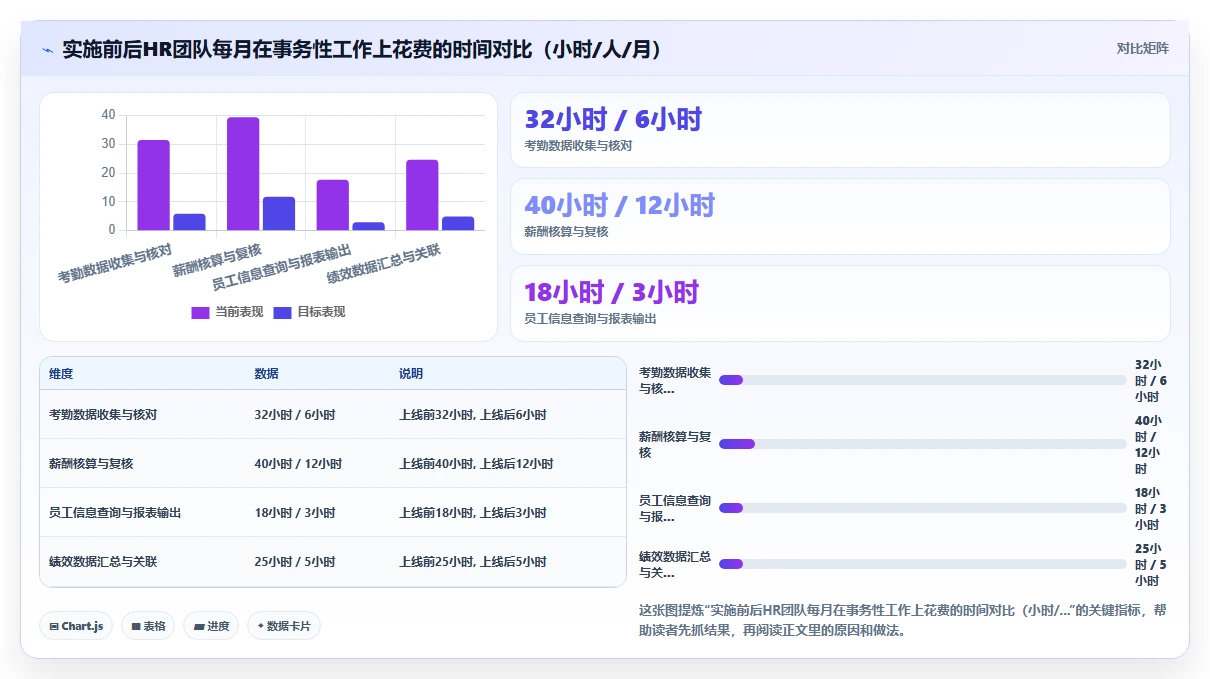Image resolution: width=1210 pixels, height=679 pixels.
Task: Click the purple bar for 员工信息查询与报表输出
Action: pos(333,205)
